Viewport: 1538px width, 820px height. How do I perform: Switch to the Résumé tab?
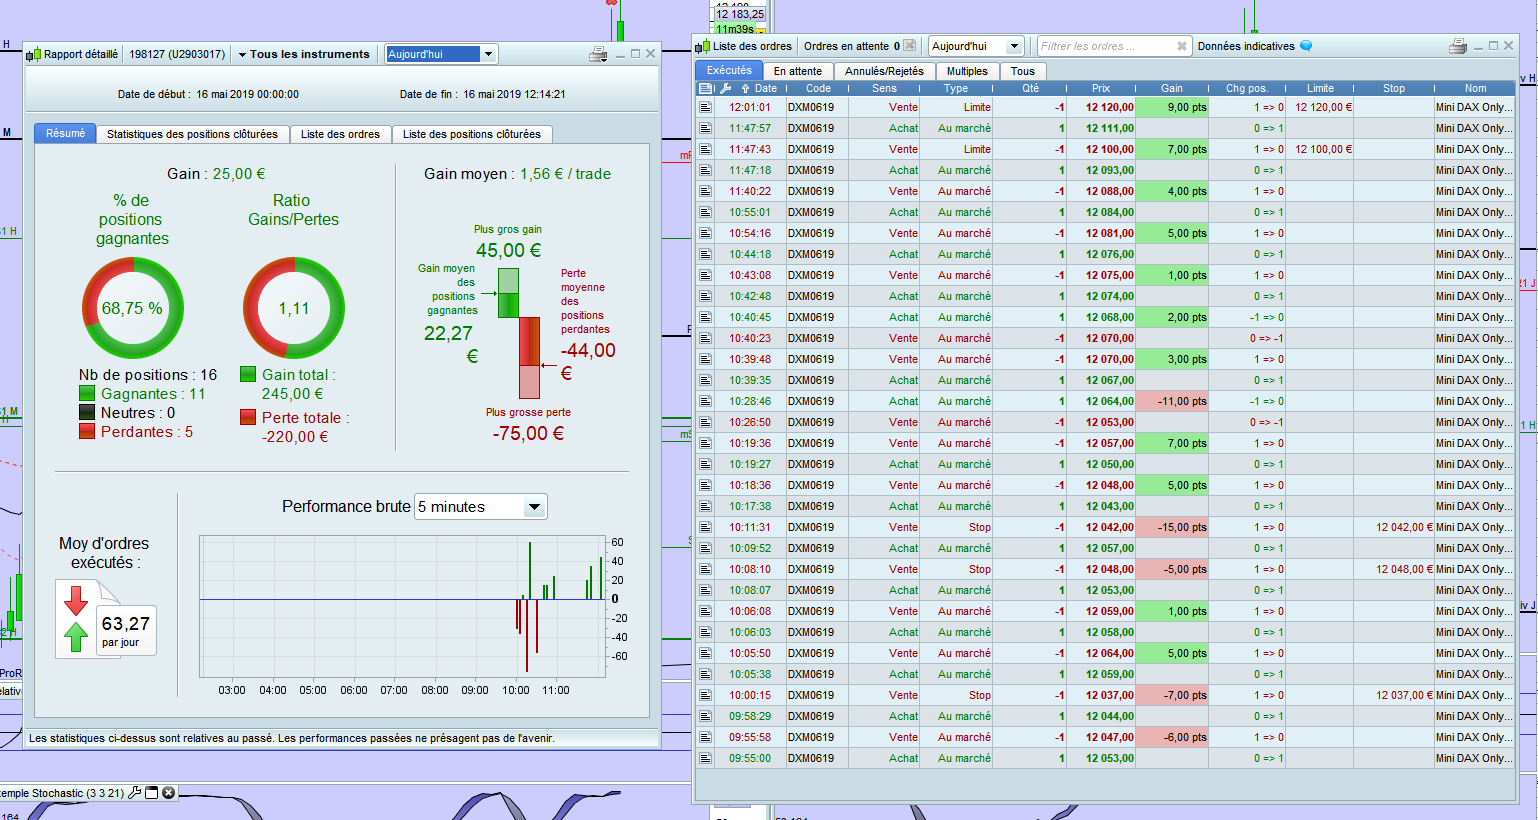coord(65,133)
